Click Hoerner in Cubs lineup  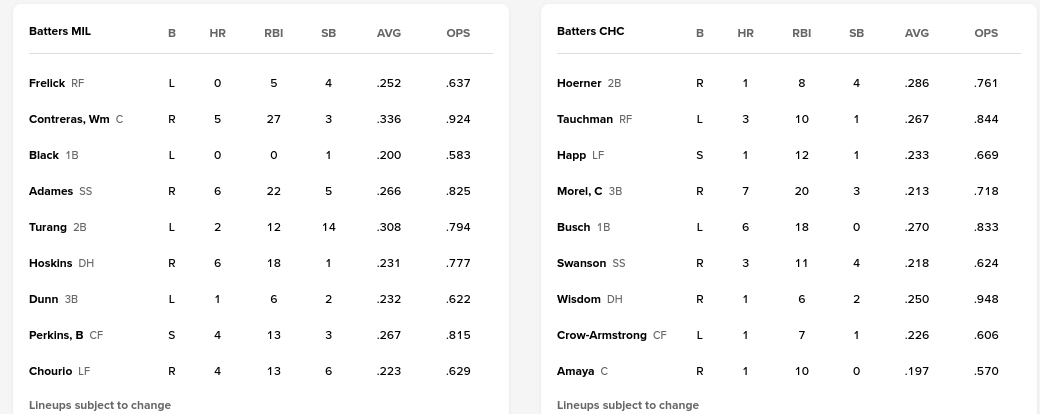point(579,83)
